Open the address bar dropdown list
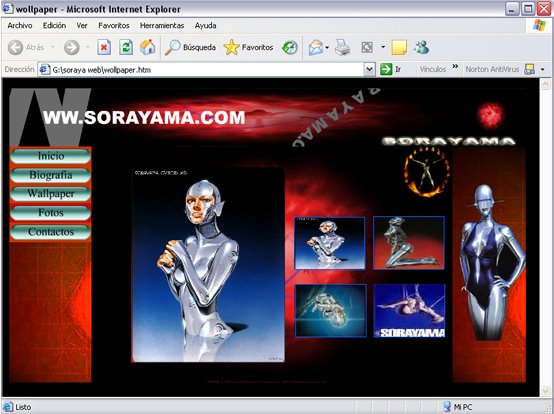 tap(369, 69)
